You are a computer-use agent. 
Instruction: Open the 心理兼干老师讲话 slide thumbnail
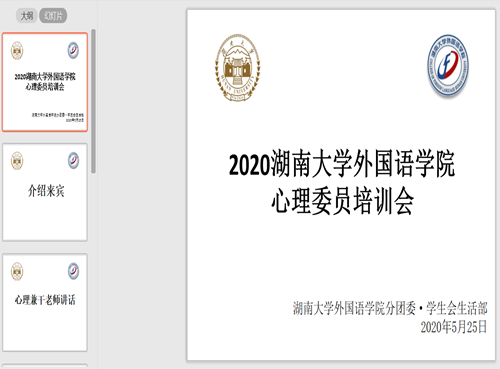tap(45, 302)
